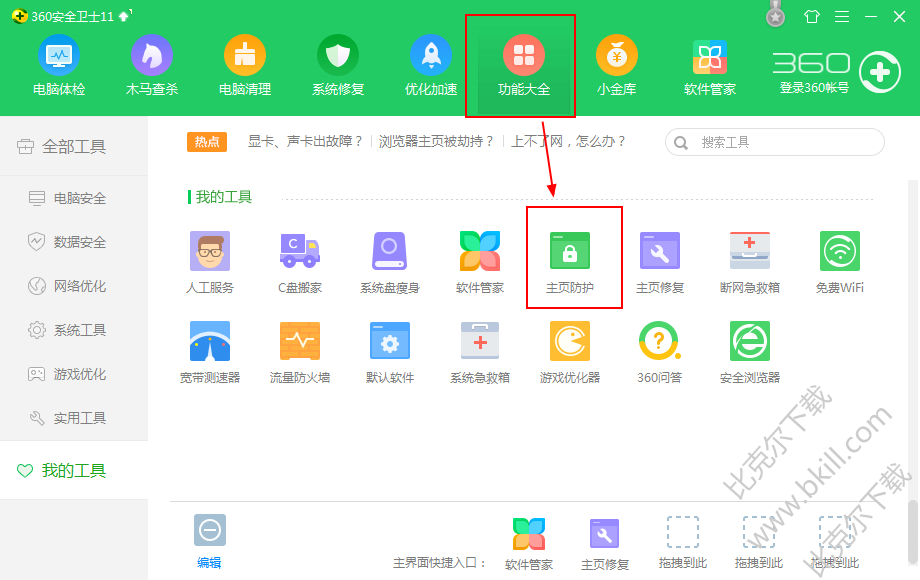Click the 热点 orange tag
The image size is (920, 580).
click(x=207, y=142)
